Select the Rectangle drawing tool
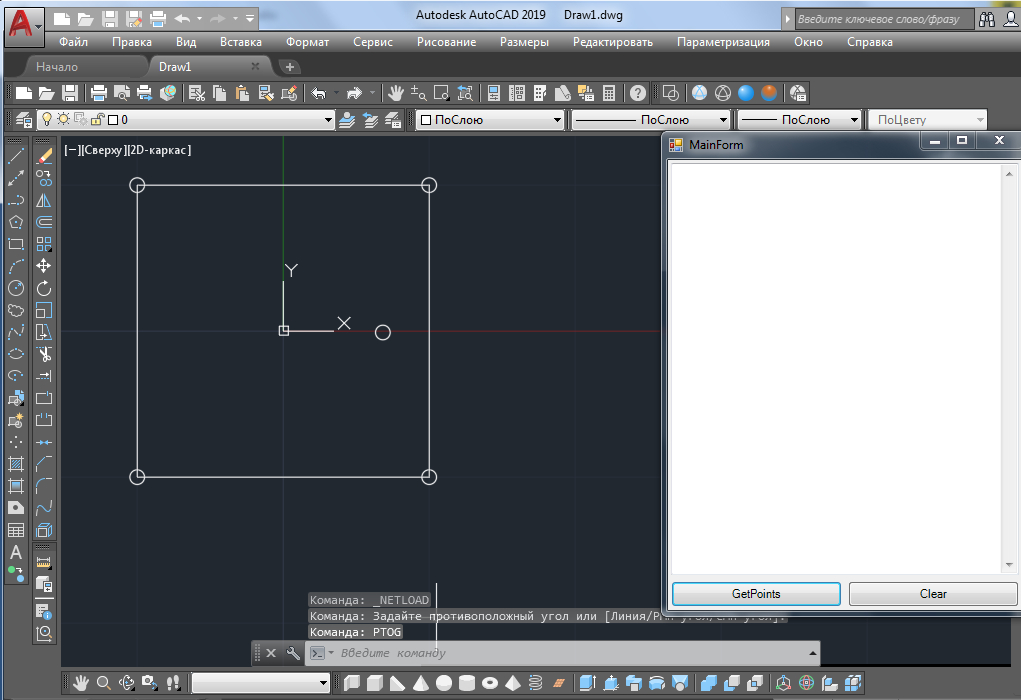This screenshot has width=1021, height=700. point(16,244)
